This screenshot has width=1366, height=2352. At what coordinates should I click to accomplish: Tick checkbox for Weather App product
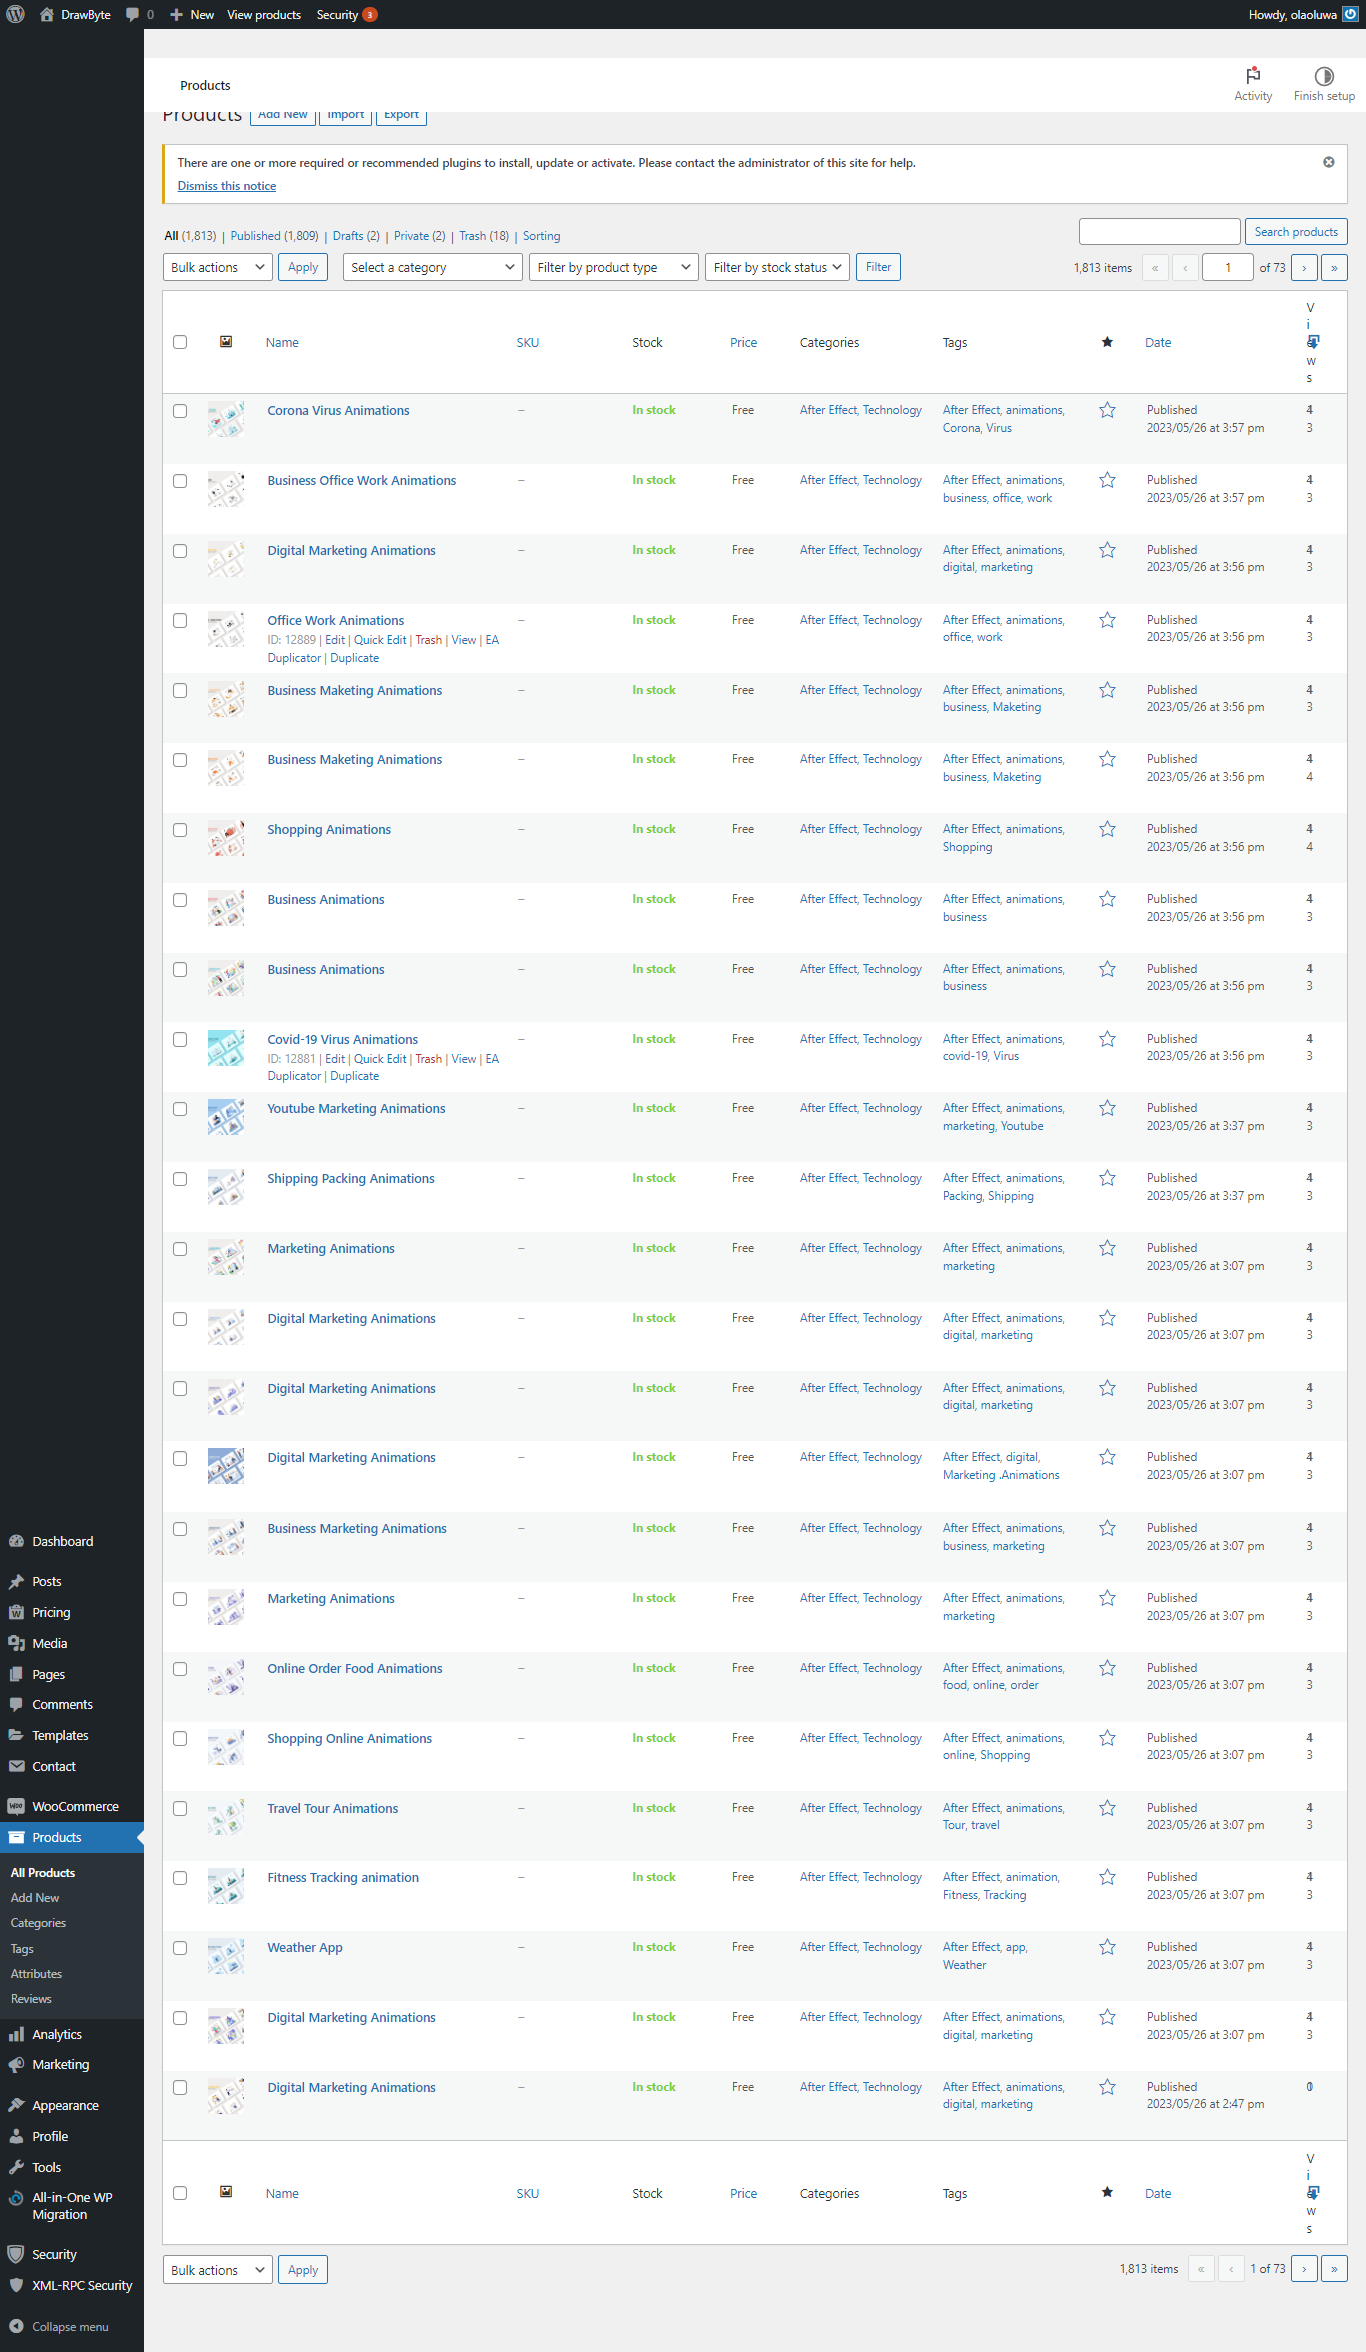coord(180,1948)
